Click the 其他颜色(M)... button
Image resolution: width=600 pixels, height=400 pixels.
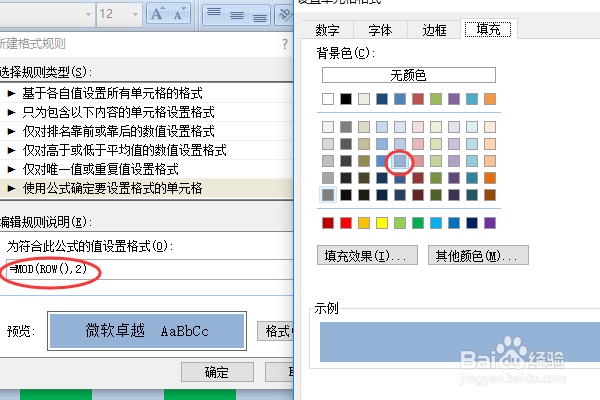point(478,255)
